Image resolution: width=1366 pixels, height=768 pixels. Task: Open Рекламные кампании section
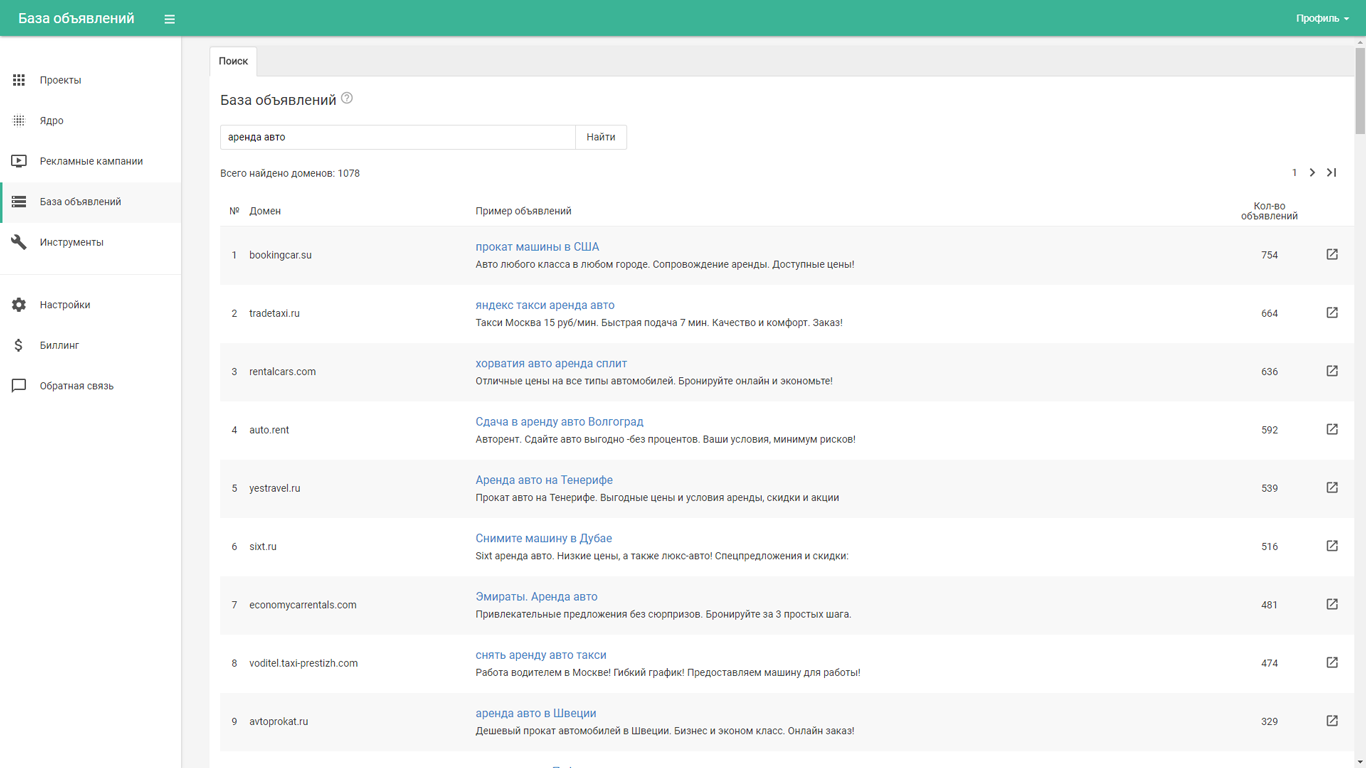pyautogui.click(x=91, y=161)
